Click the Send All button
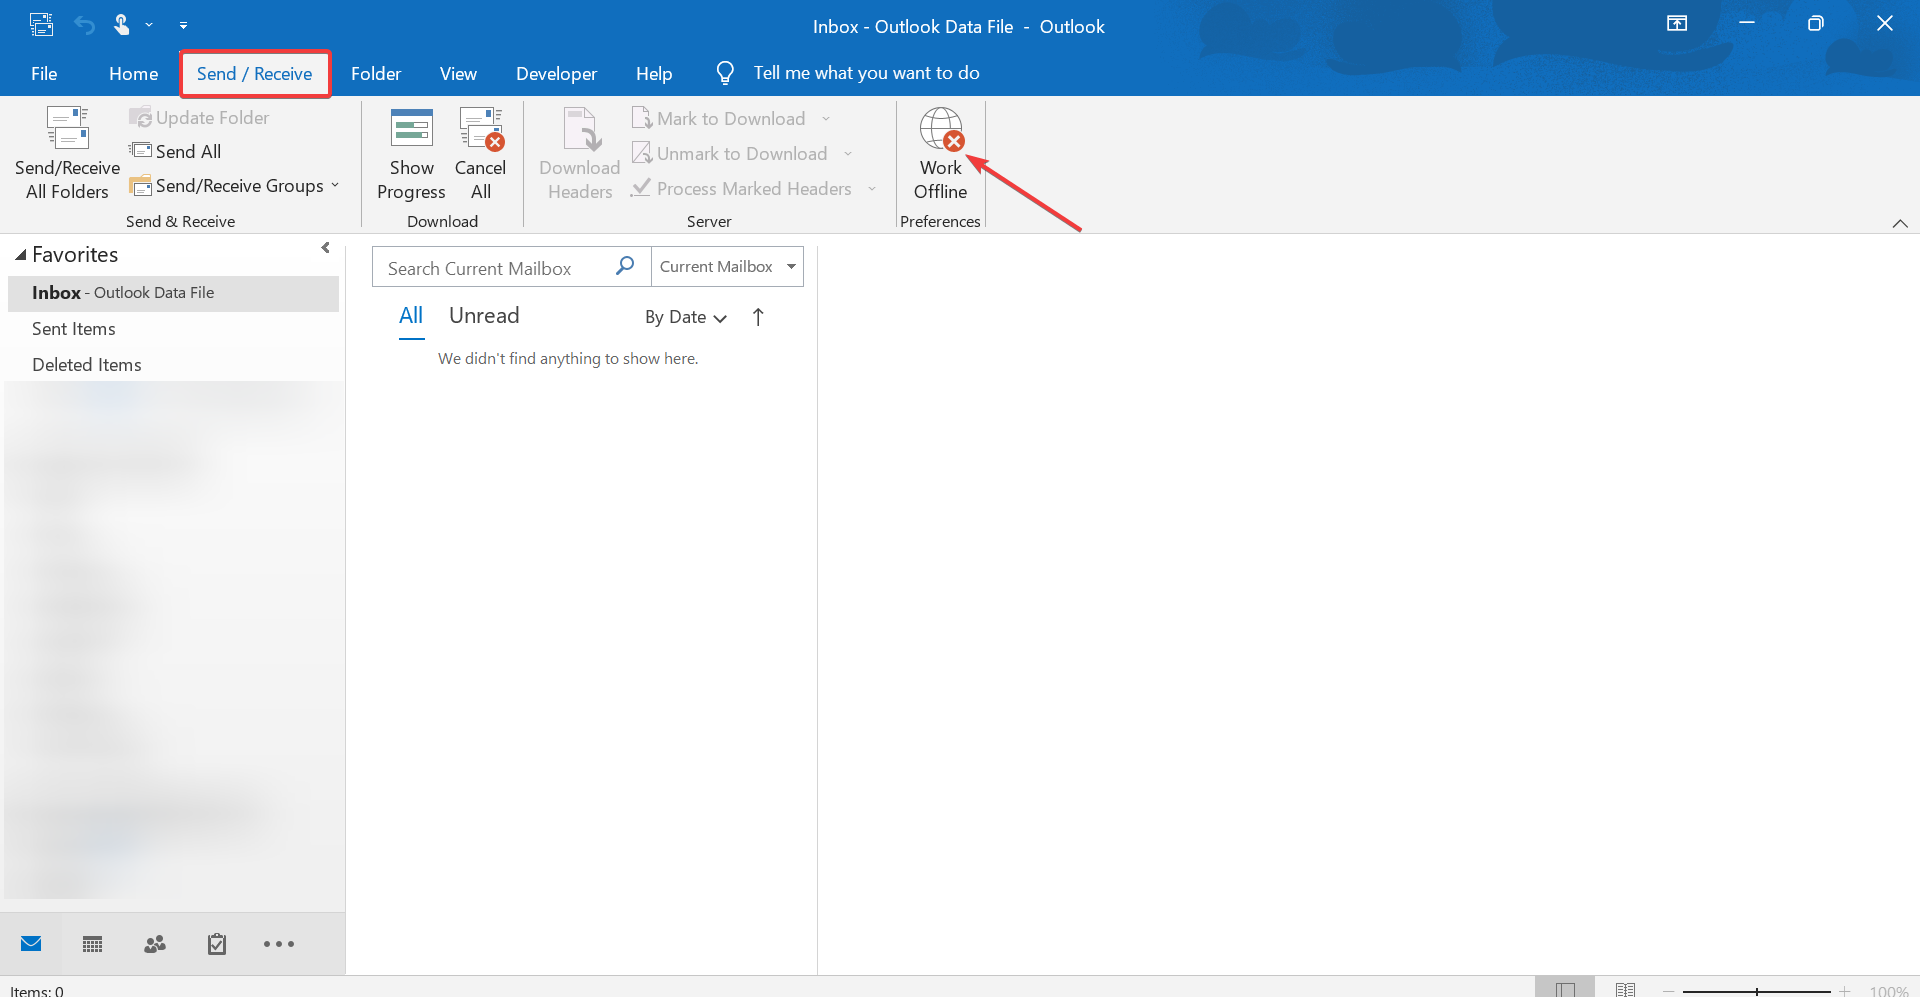 point(177,151)
